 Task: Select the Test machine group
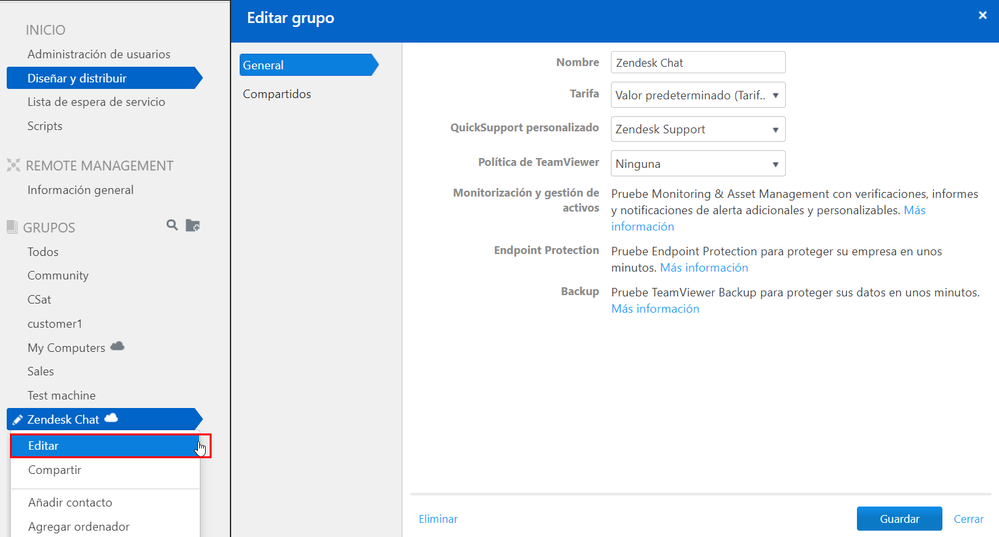(61, 396)
